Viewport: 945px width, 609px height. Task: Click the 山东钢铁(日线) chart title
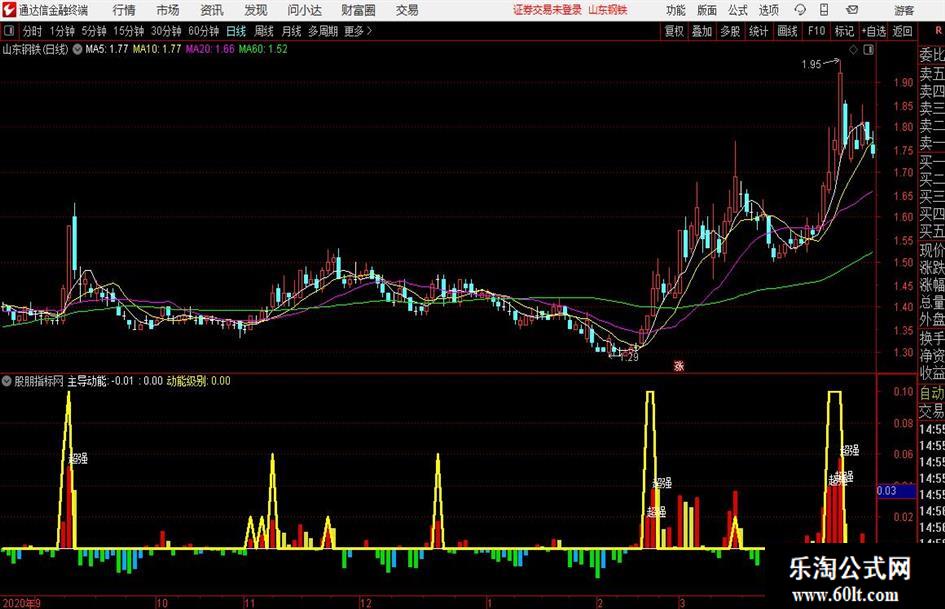point(36,49)
